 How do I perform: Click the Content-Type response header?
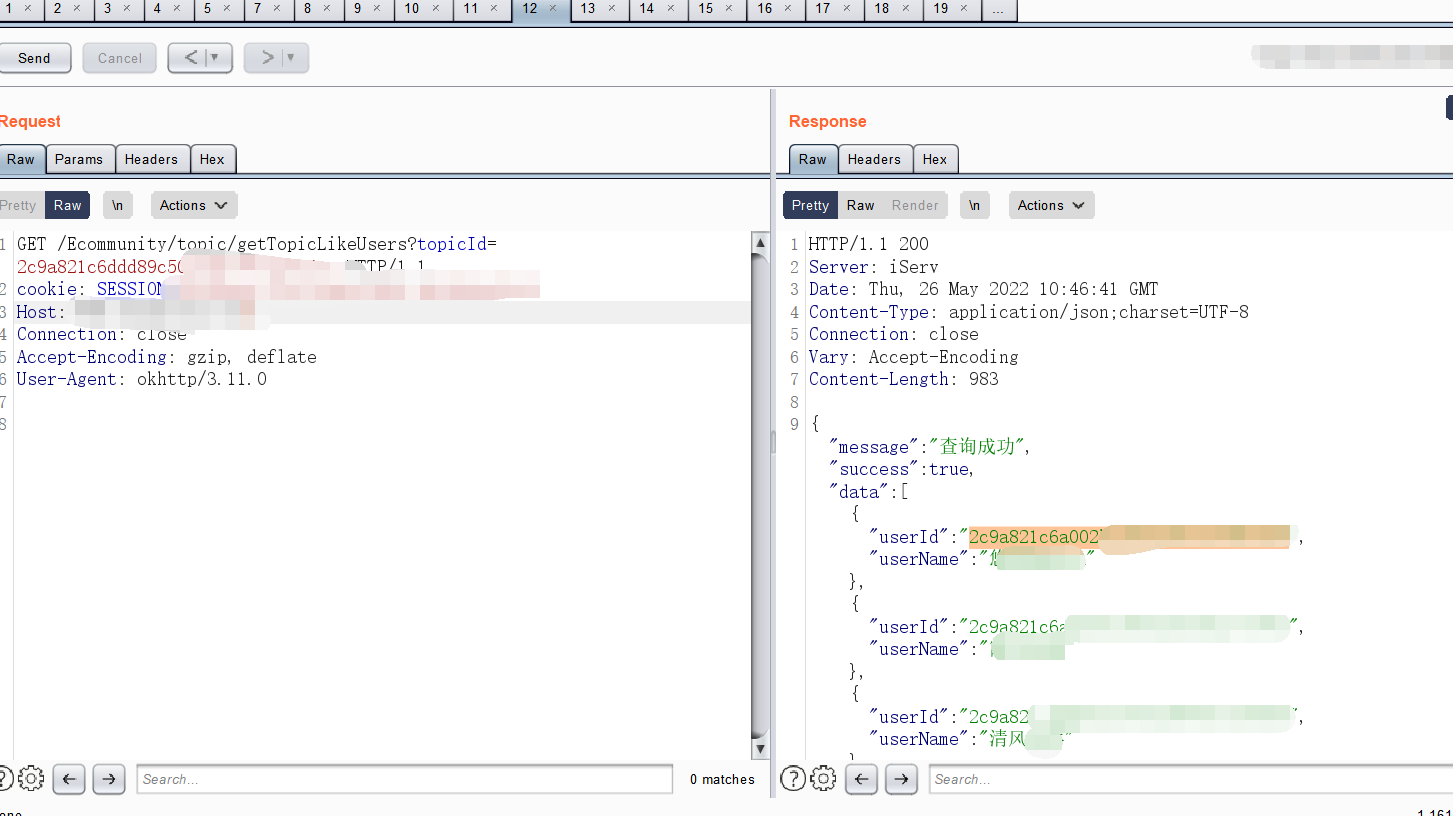[1029, 312]
